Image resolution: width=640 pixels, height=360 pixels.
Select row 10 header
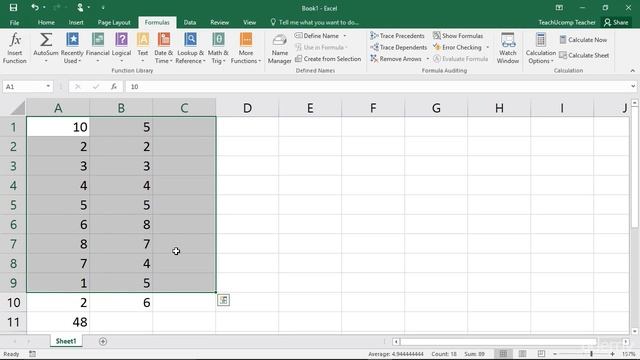pos(13,302)
